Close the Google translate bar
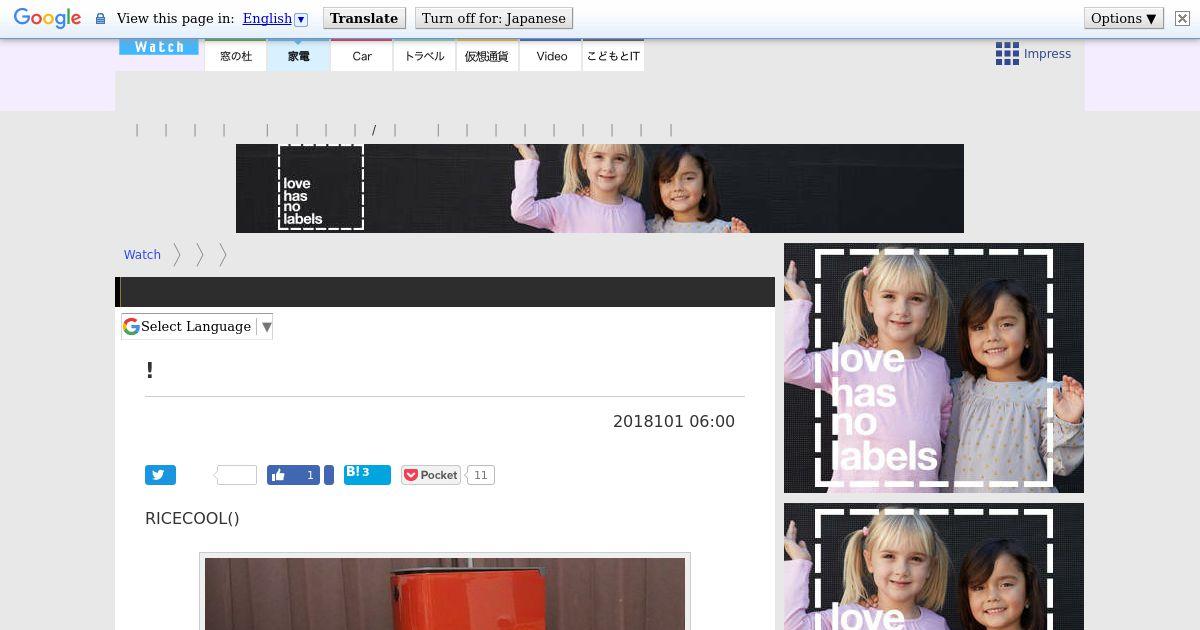Image resolution: width=1200 pixels, height=630 pixels. point(1182,19)
